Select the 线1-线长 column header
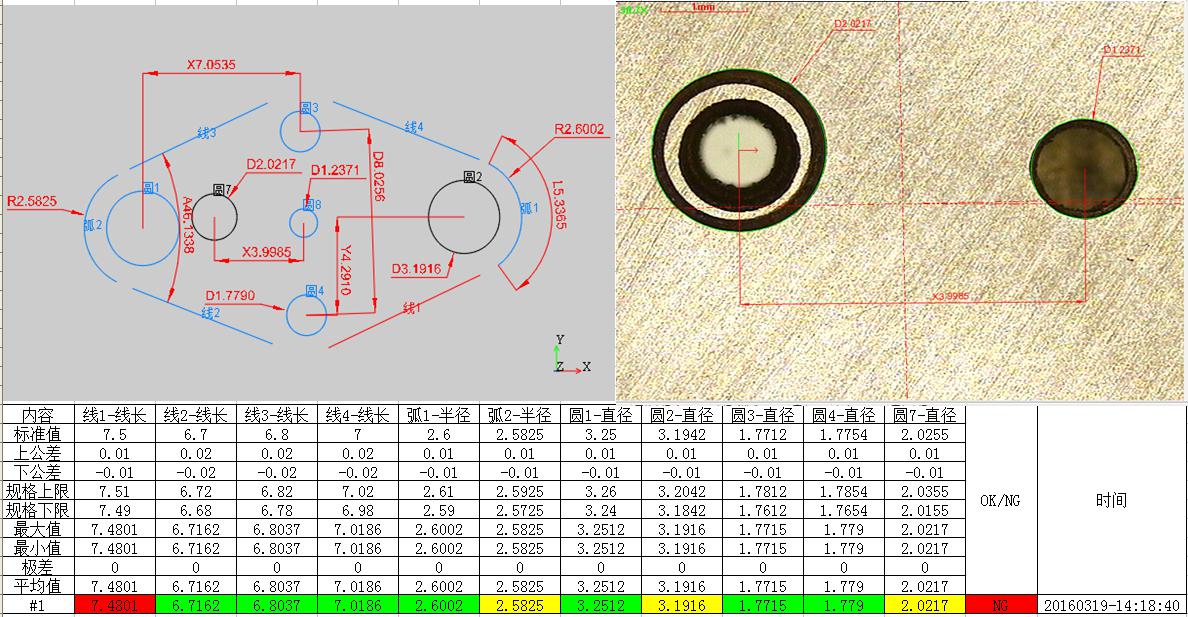The width and height of the screenshot is (1188, 617). point(115,415)
